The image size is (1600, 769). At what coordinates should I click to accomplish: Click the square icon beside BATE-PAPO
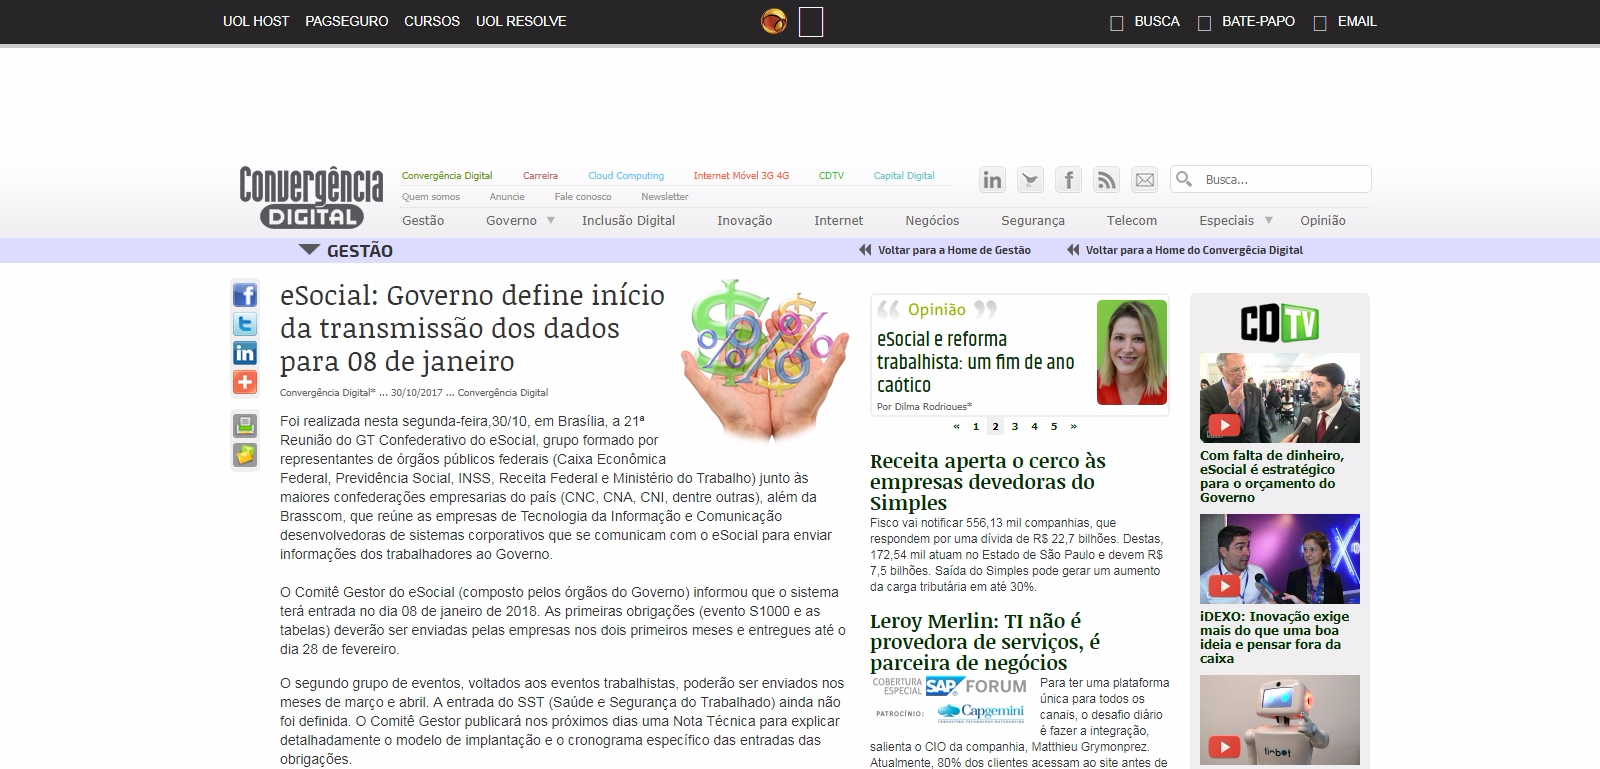[x=1205, y=22]
